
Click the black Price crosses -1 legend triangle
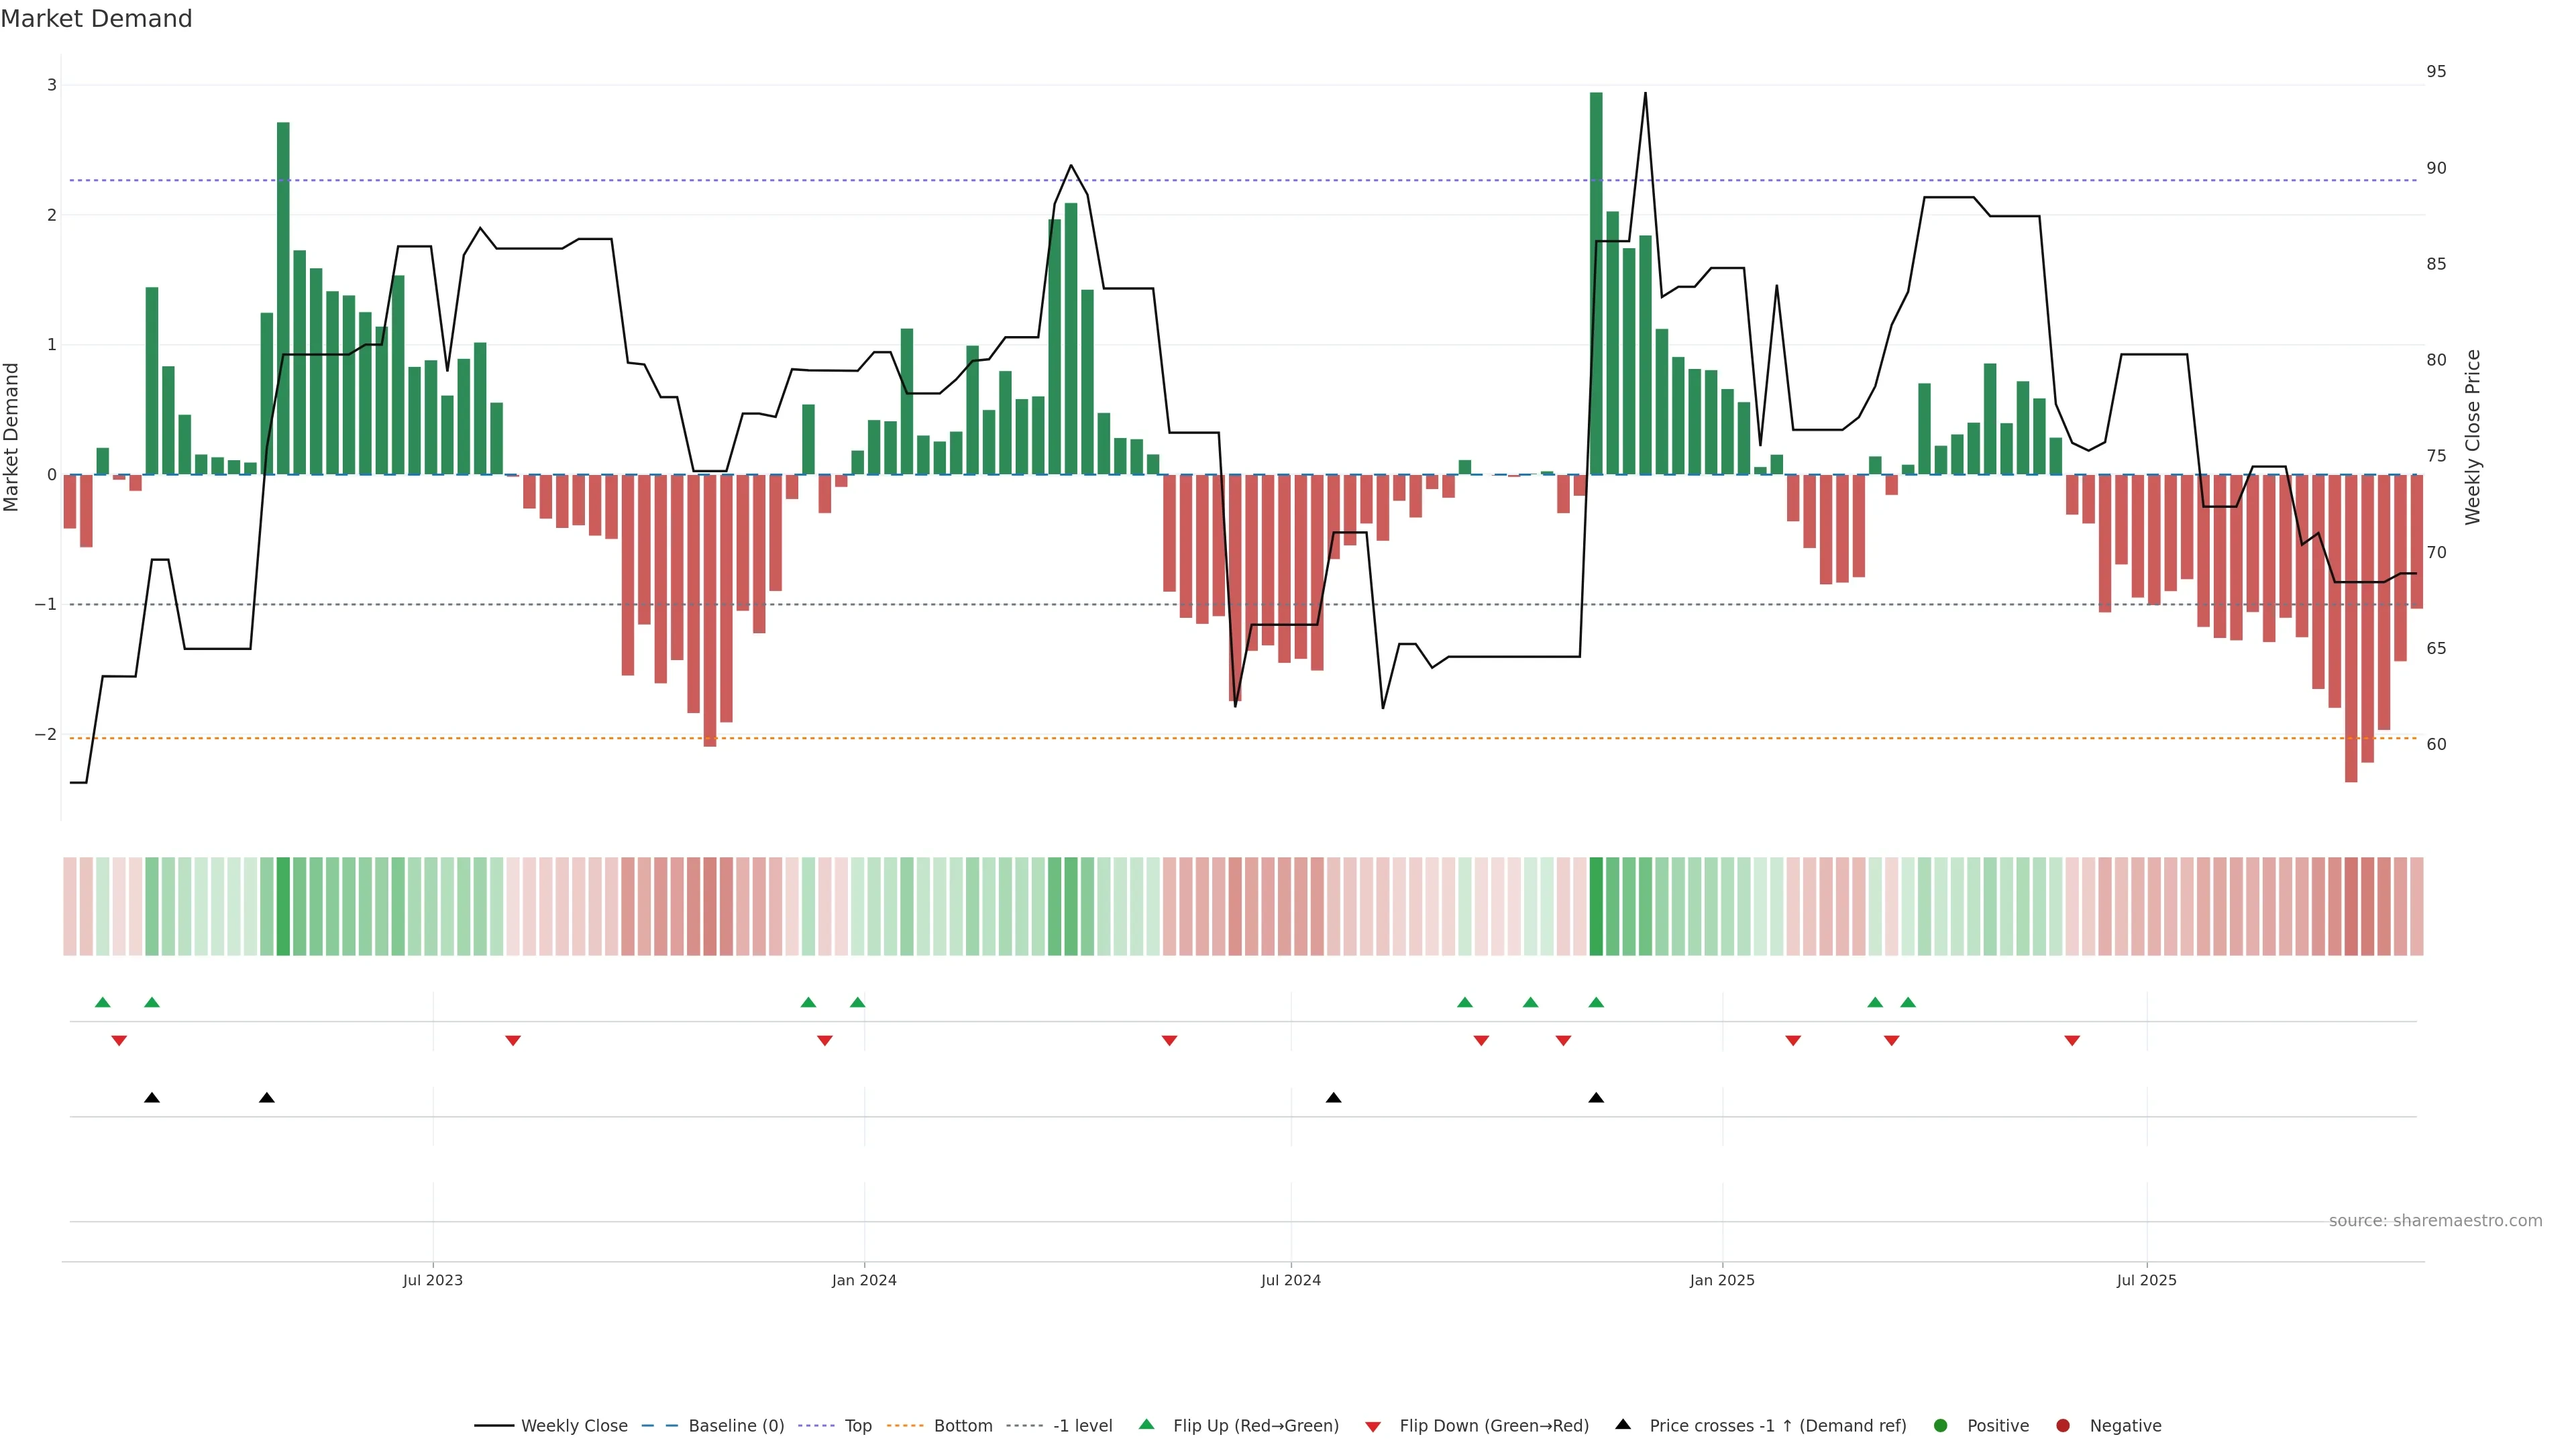[1623, 1424]
